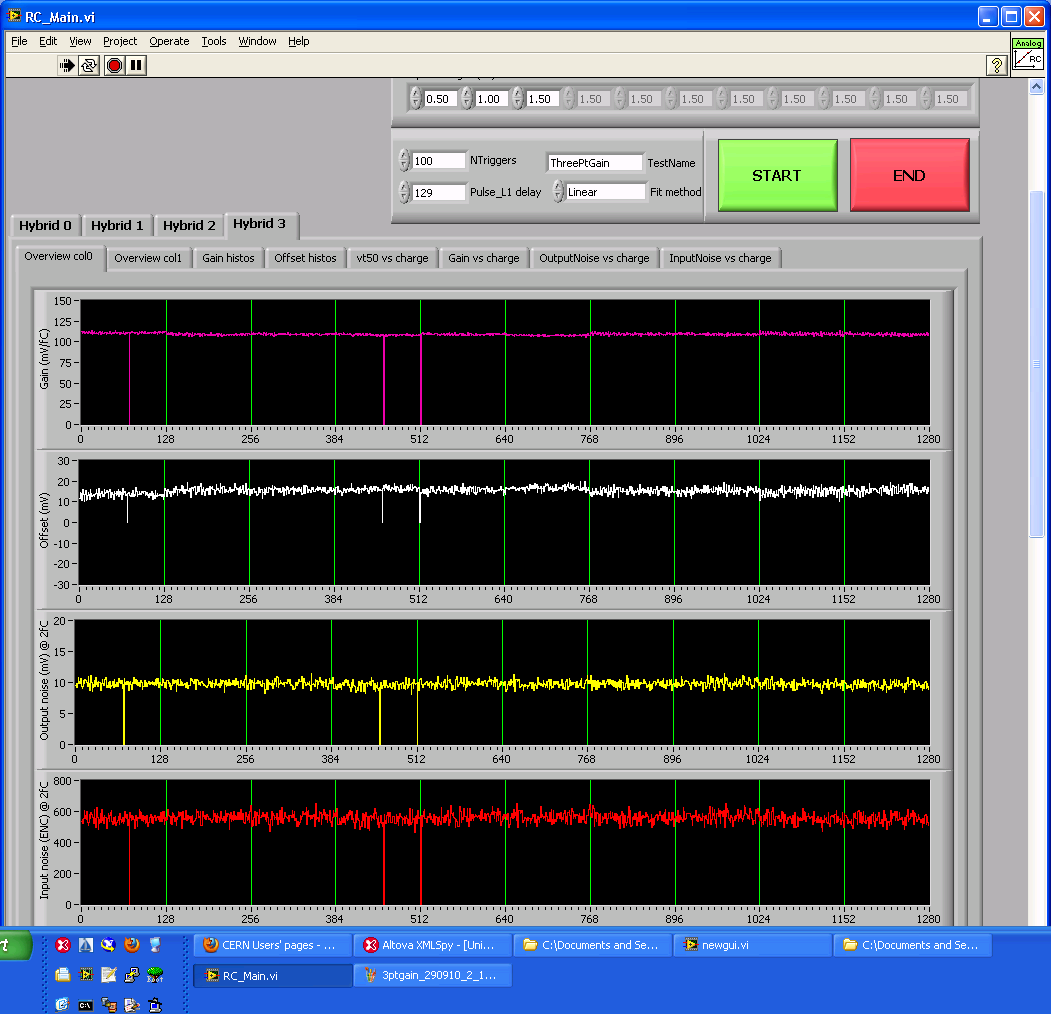Viewport: 1051px width, 1014px height.
Task: Click the Run arrow toolbar icon
Action: pos(67,65)
